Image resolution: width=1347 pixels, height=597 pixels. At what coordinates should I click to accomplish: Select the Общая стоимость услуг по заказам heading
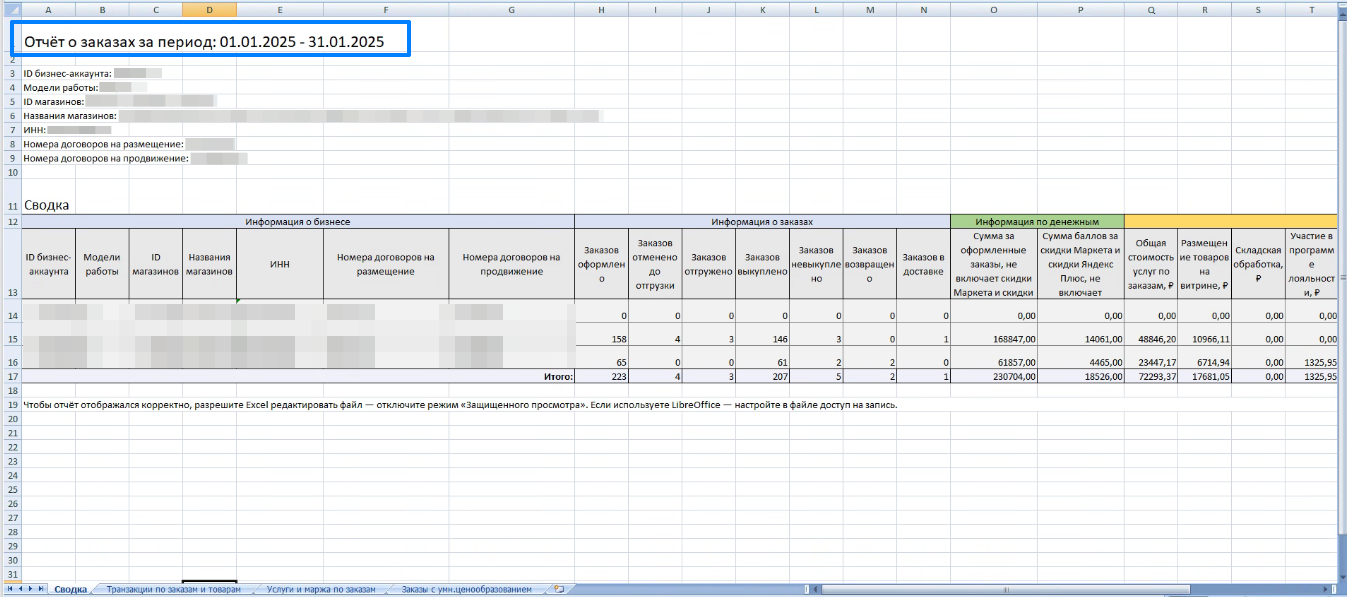[1151, 263]
